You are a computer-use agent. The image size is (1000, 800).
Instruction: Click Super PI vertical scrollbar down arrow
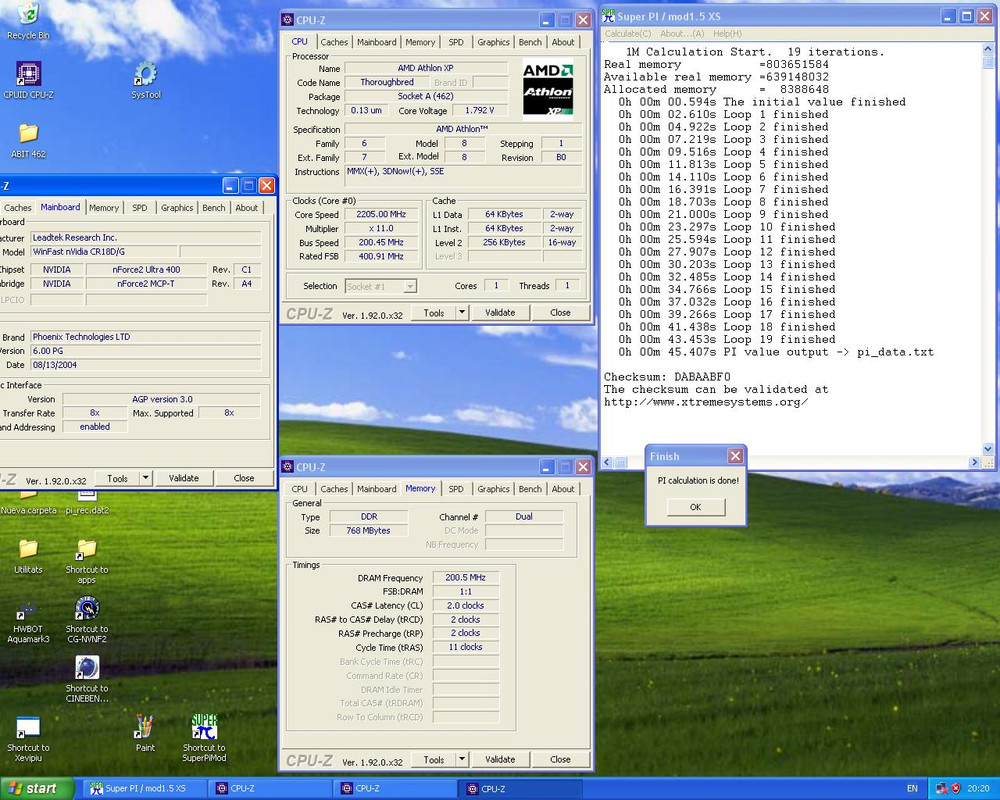[x=988, y=448]
